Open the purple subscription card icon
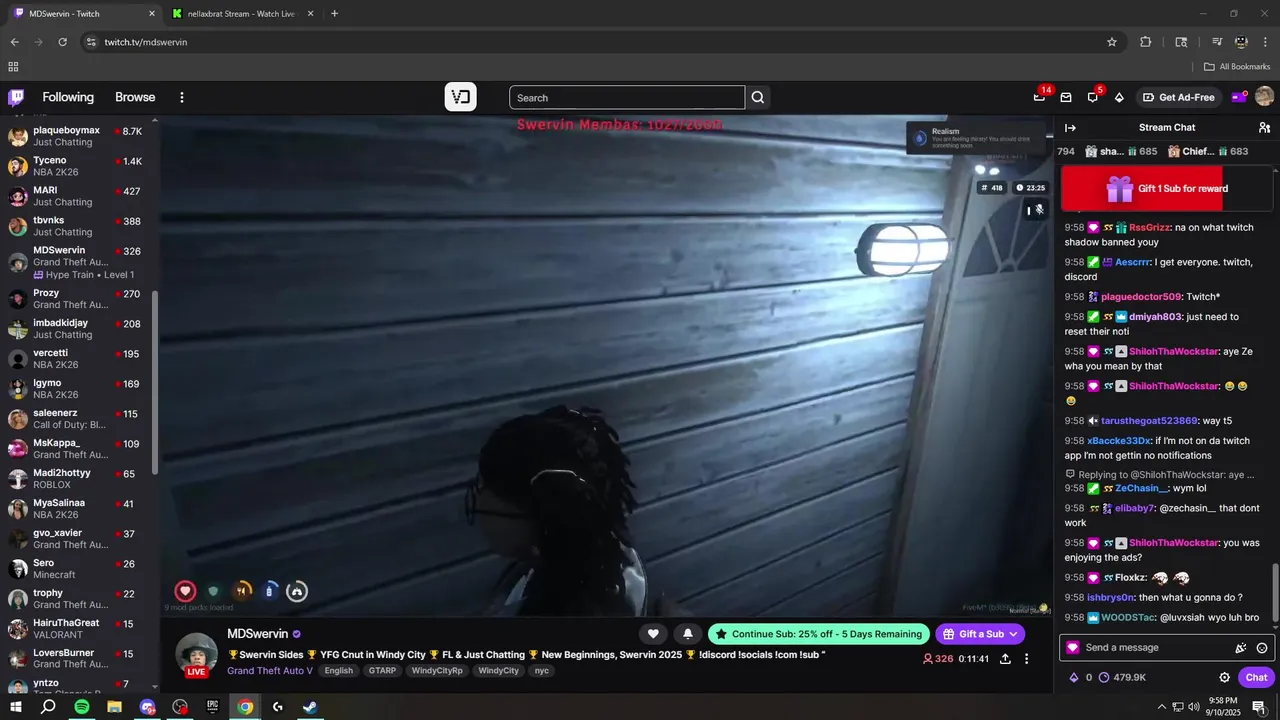The width and height of the screenshot is (1280, 720). pos(1238,97)
